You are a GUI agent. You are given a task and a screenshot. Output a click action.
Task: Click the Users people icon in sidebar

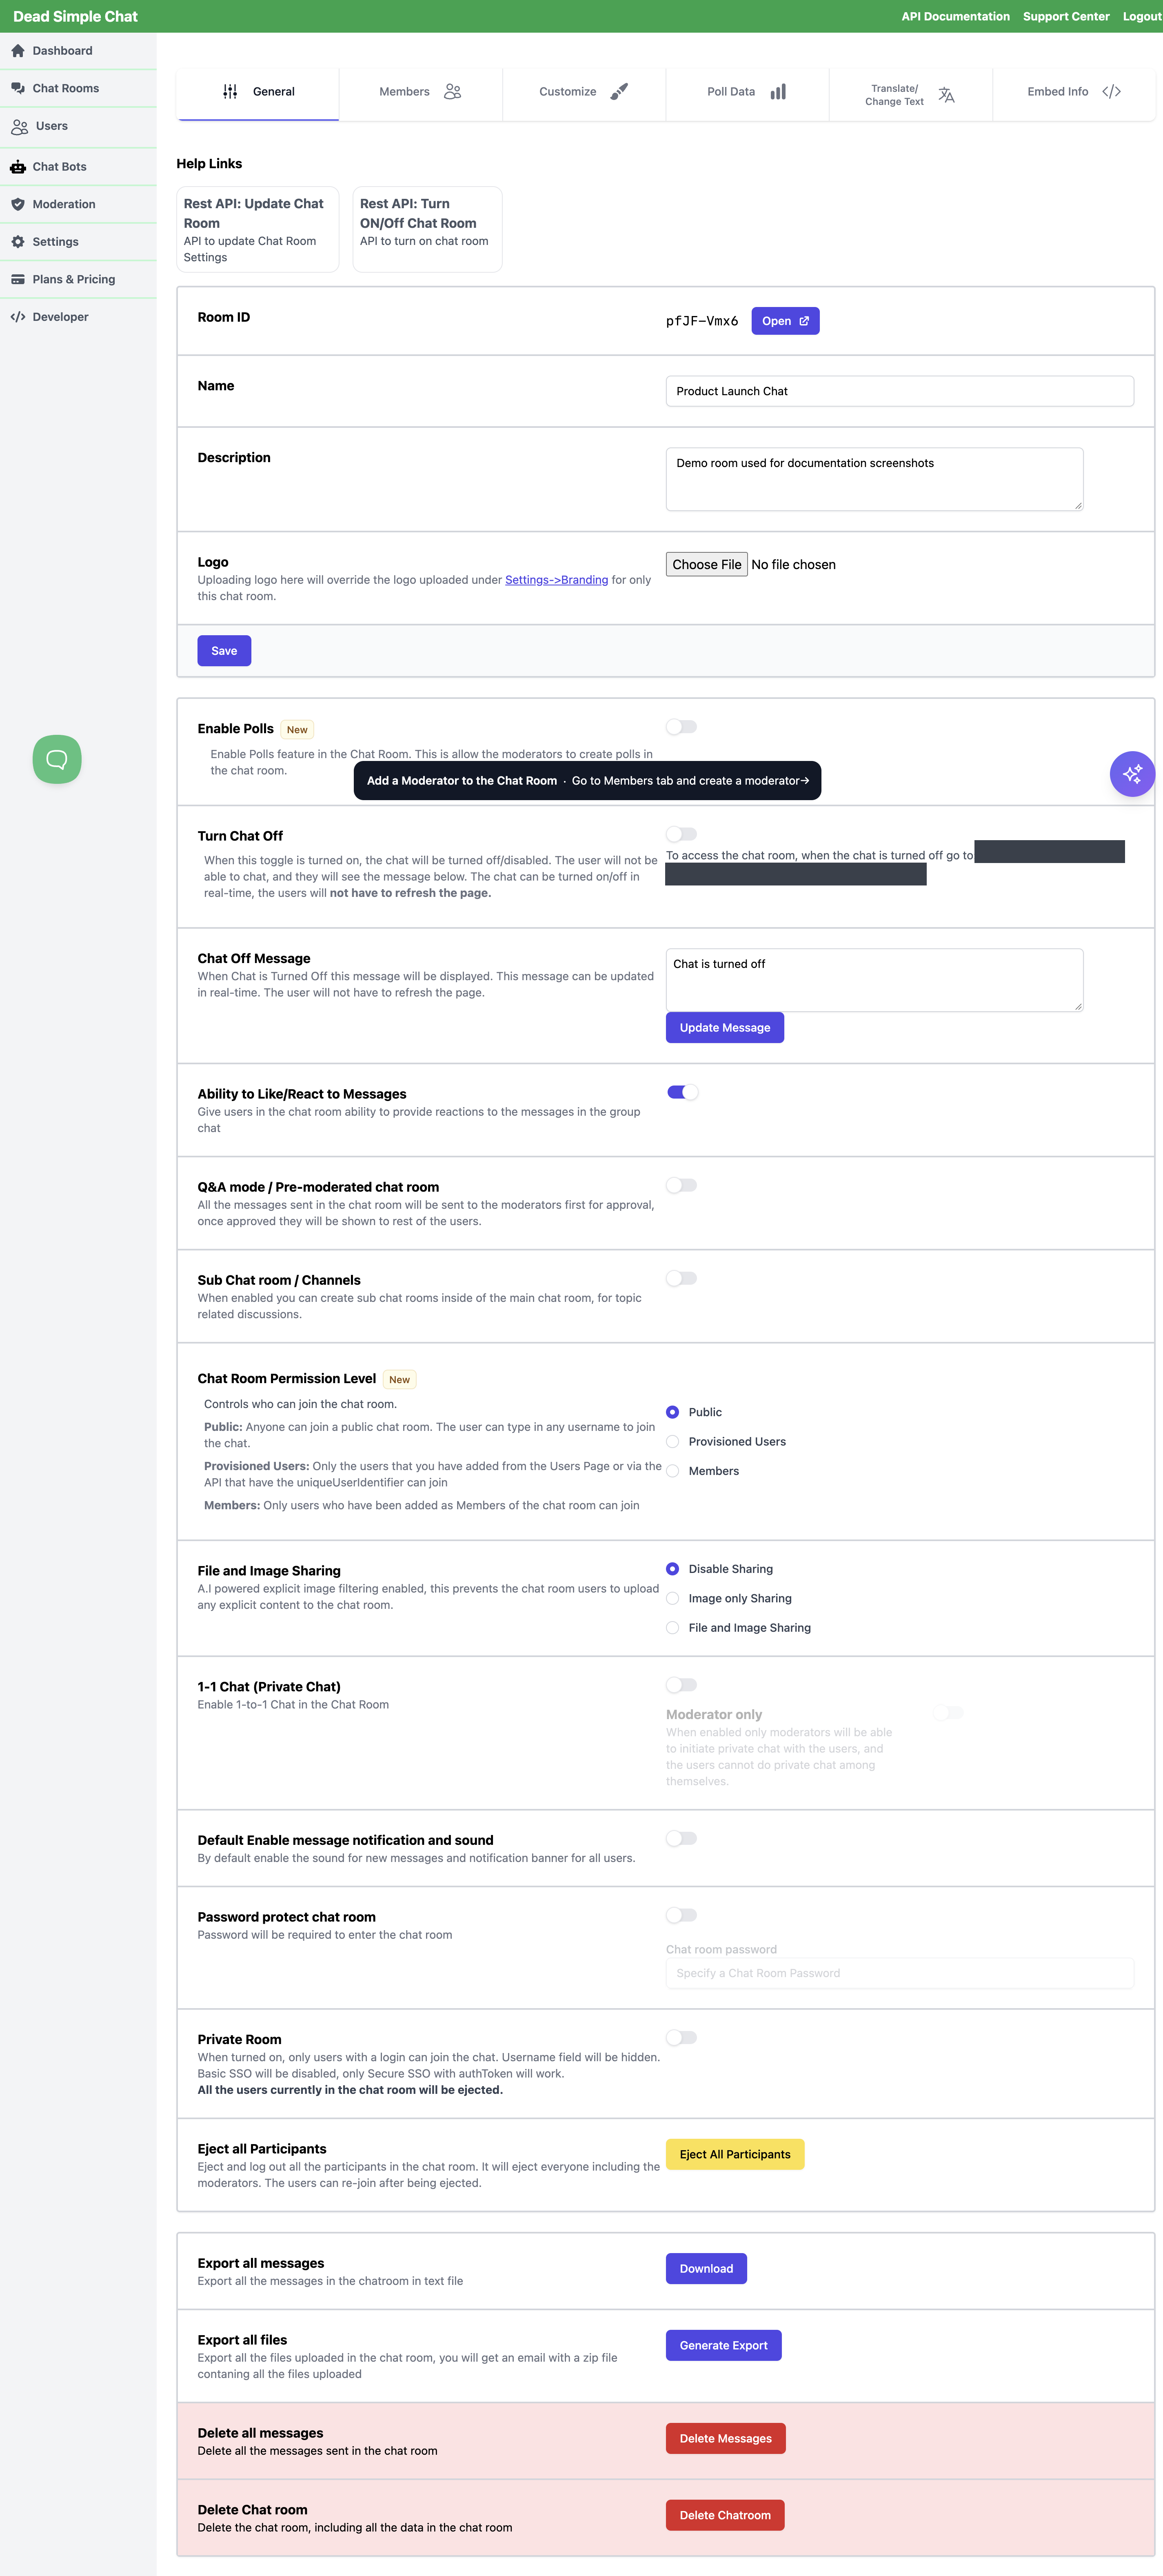20,127
